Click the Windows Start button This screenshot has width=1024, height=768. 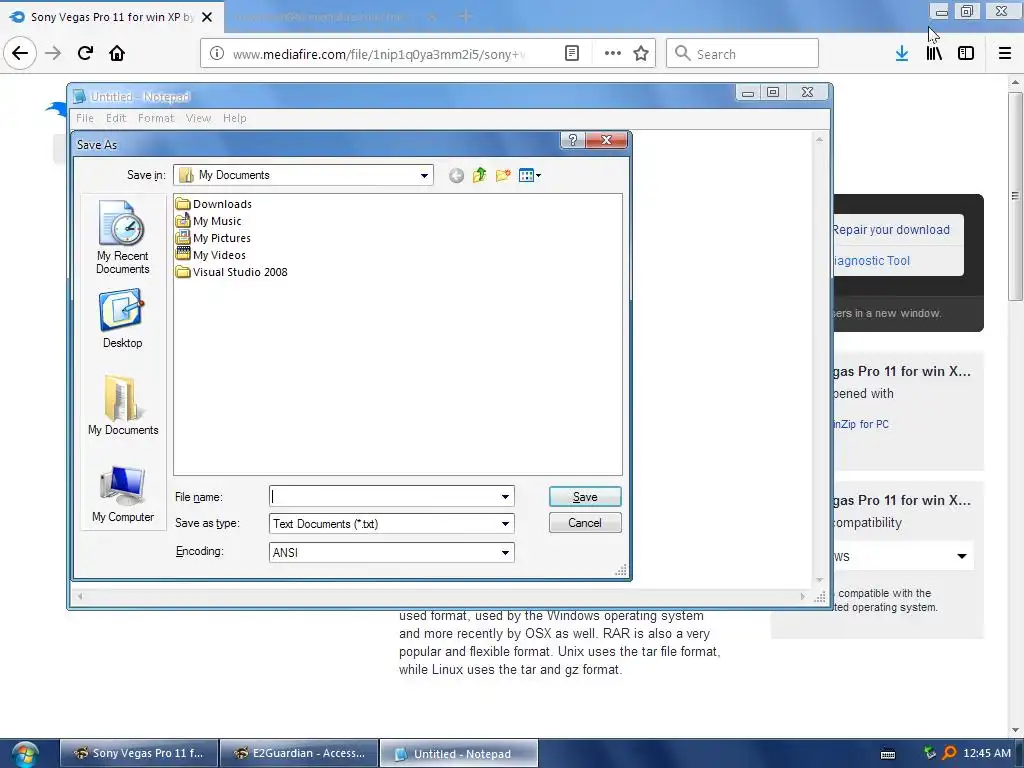25,754
